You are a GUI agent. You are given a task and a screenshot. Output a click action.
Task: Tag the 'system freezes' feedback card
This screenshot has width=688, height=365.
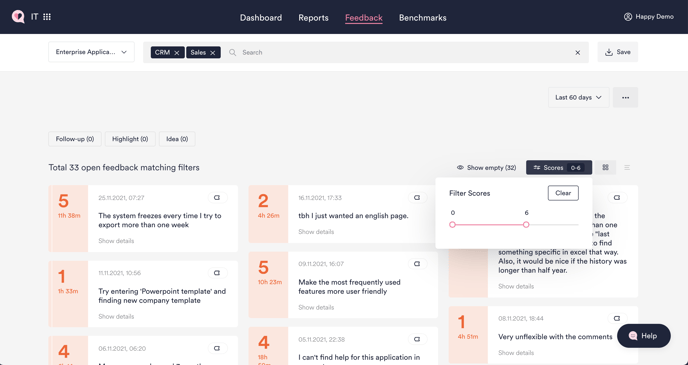pyautogui.click(x=217, y=198)
